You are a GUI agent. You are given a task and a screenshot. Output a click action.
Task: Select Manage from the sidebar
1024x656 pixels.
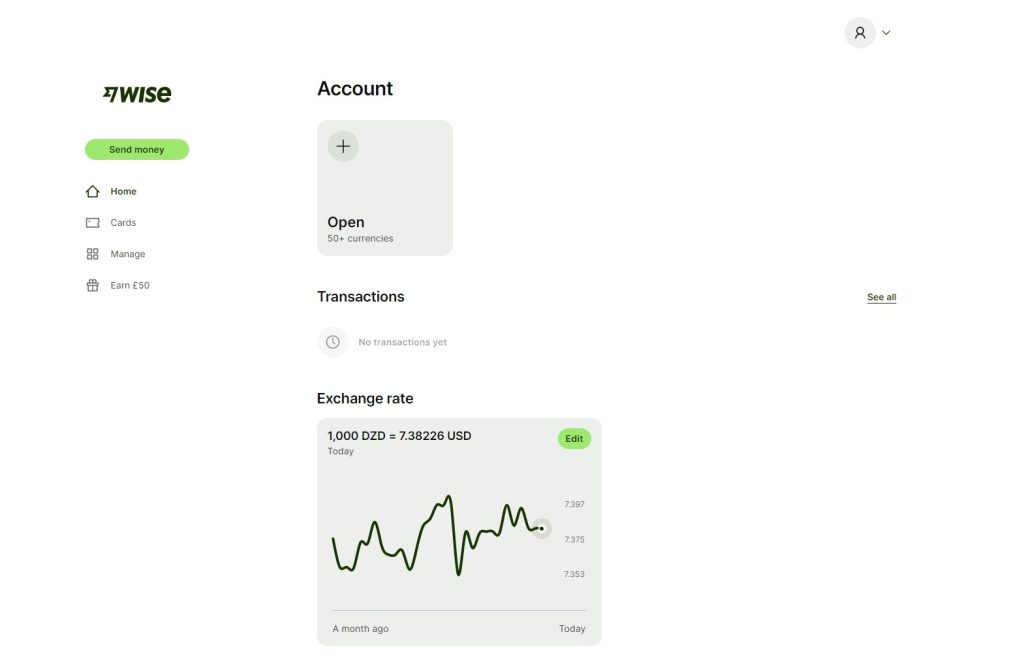127,254
